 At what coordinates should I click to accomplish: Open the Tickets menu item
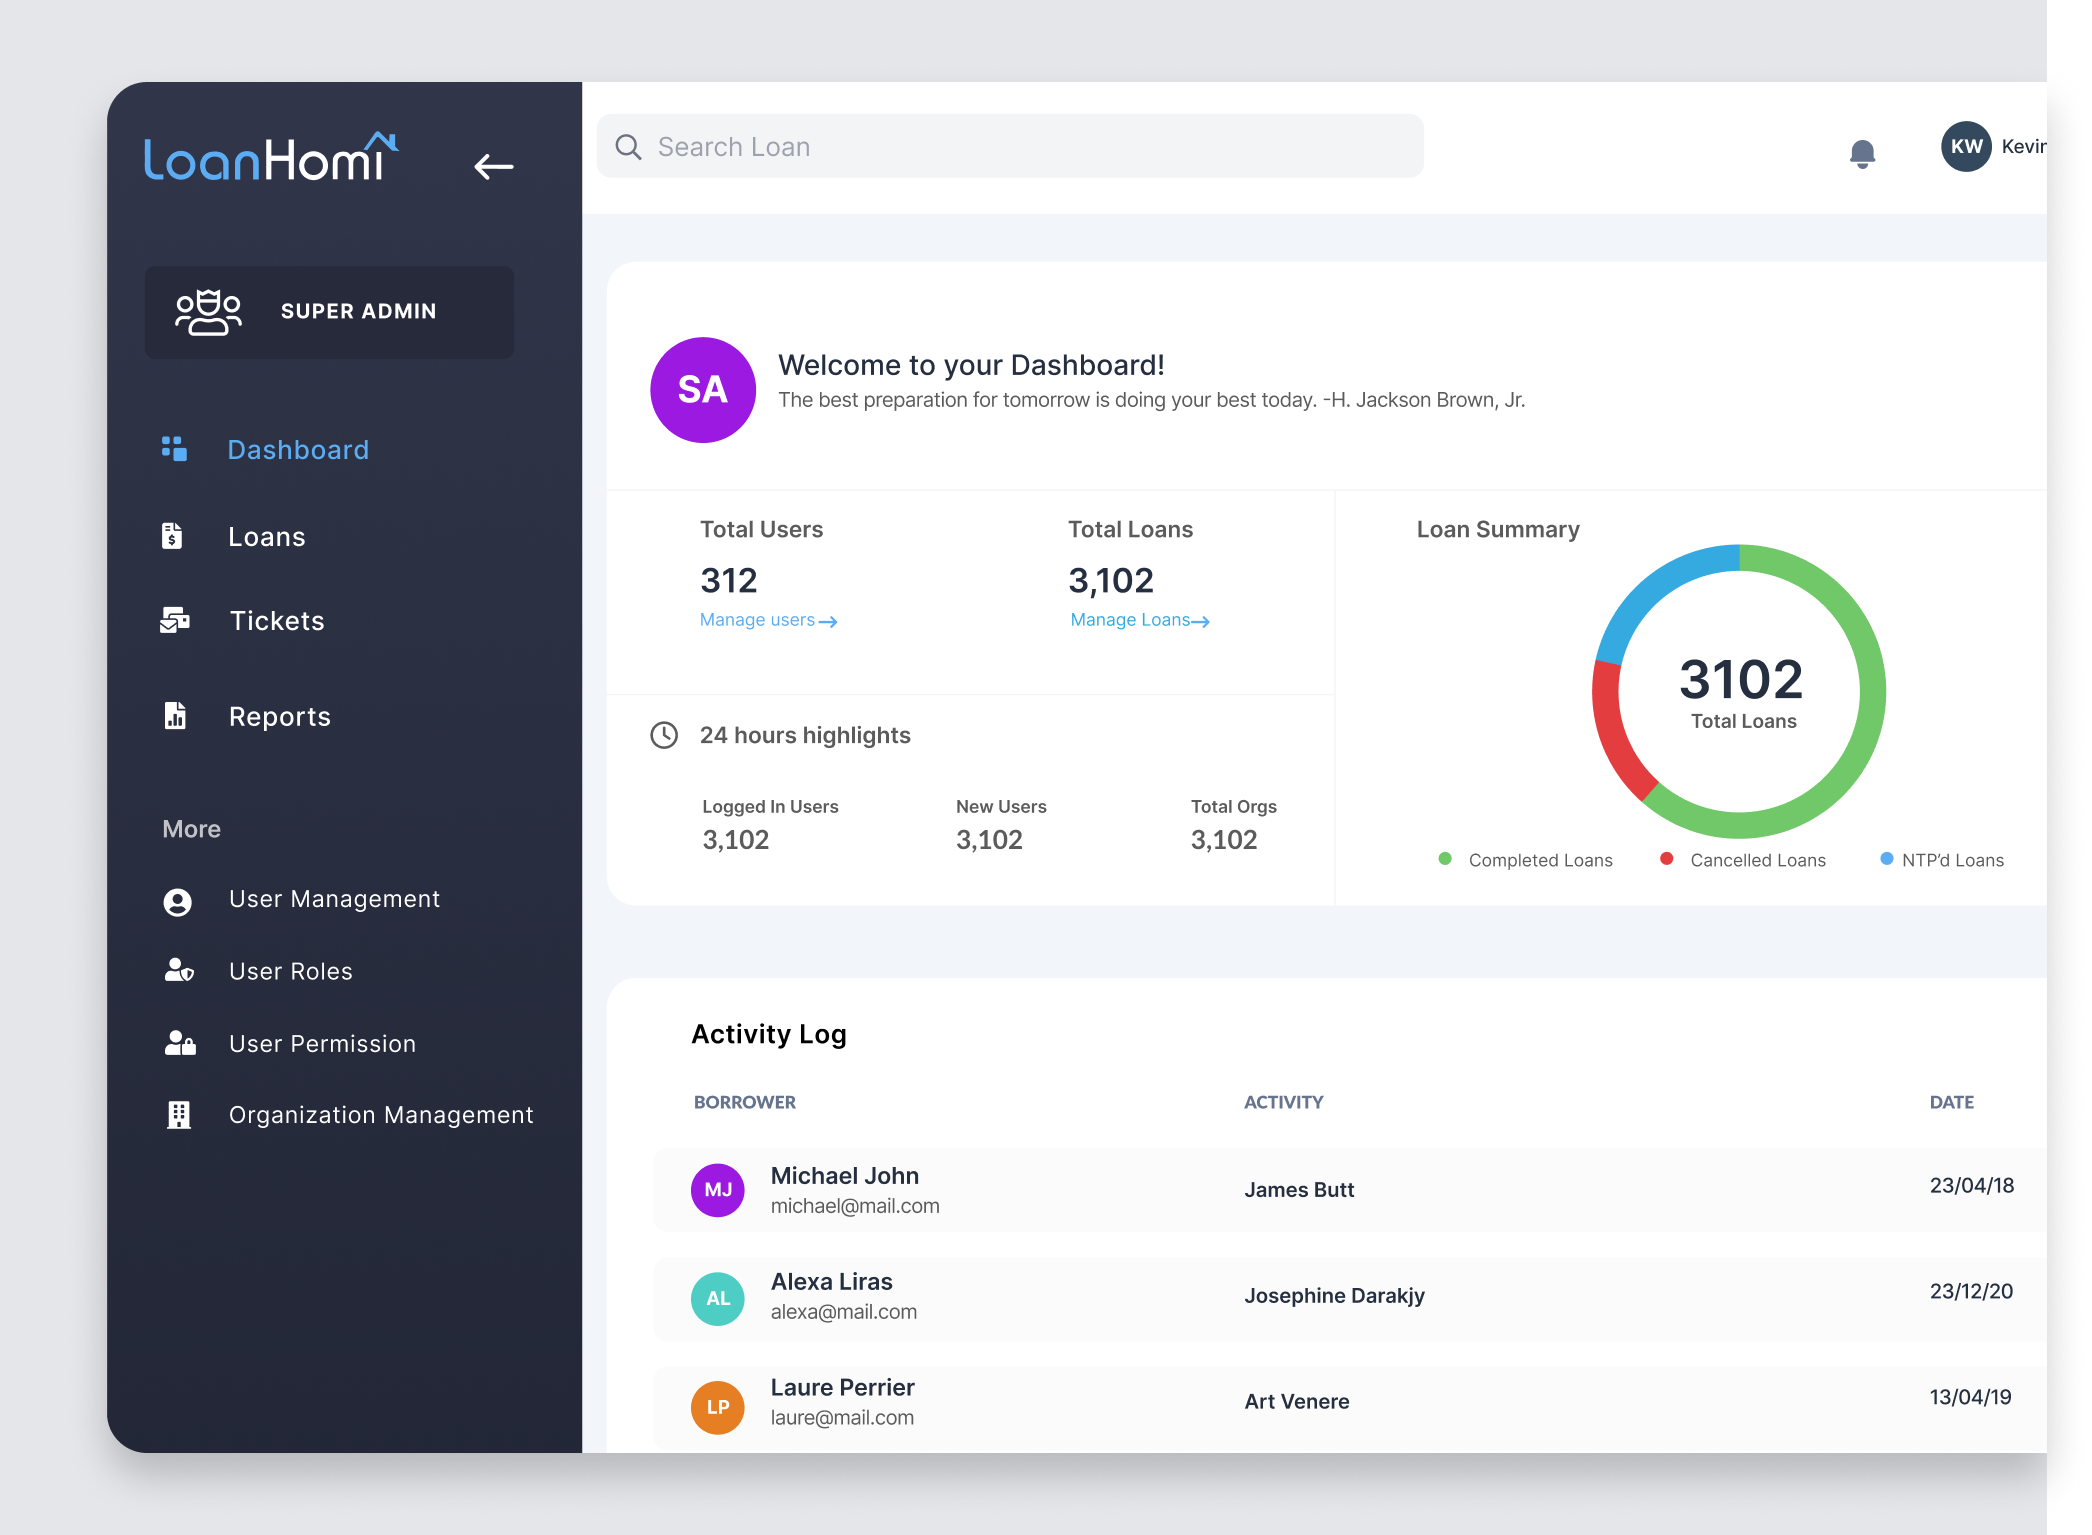point(277,621)
